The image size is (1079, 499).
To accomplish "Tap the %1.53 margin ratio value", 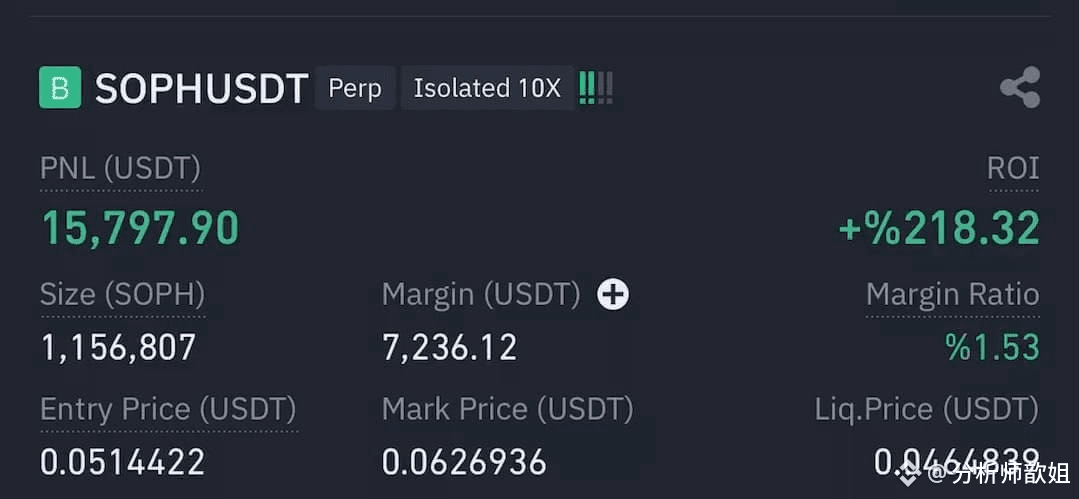I will [993, 348].
